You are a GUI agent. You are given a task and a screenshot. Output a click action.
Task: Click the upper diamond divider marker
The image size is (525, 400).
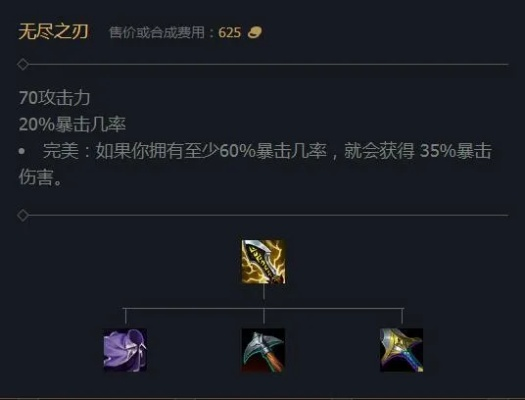point(23,64)
